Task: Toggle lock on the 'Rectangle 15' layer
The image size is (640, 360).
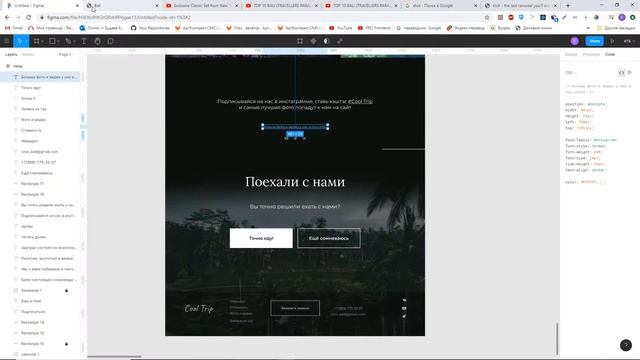Action: click(67, 344)
